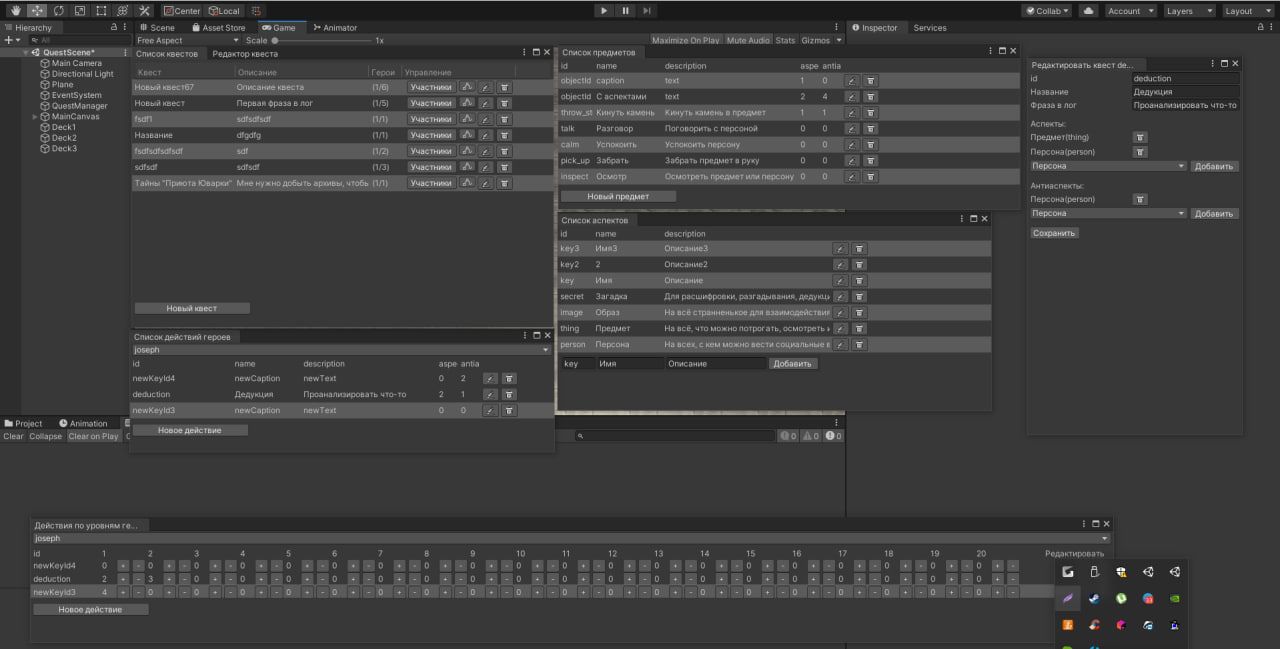Open the Layout dropdown
Image resolution: width=1280 pixels, height=649 pixels.
point(1246,10)
